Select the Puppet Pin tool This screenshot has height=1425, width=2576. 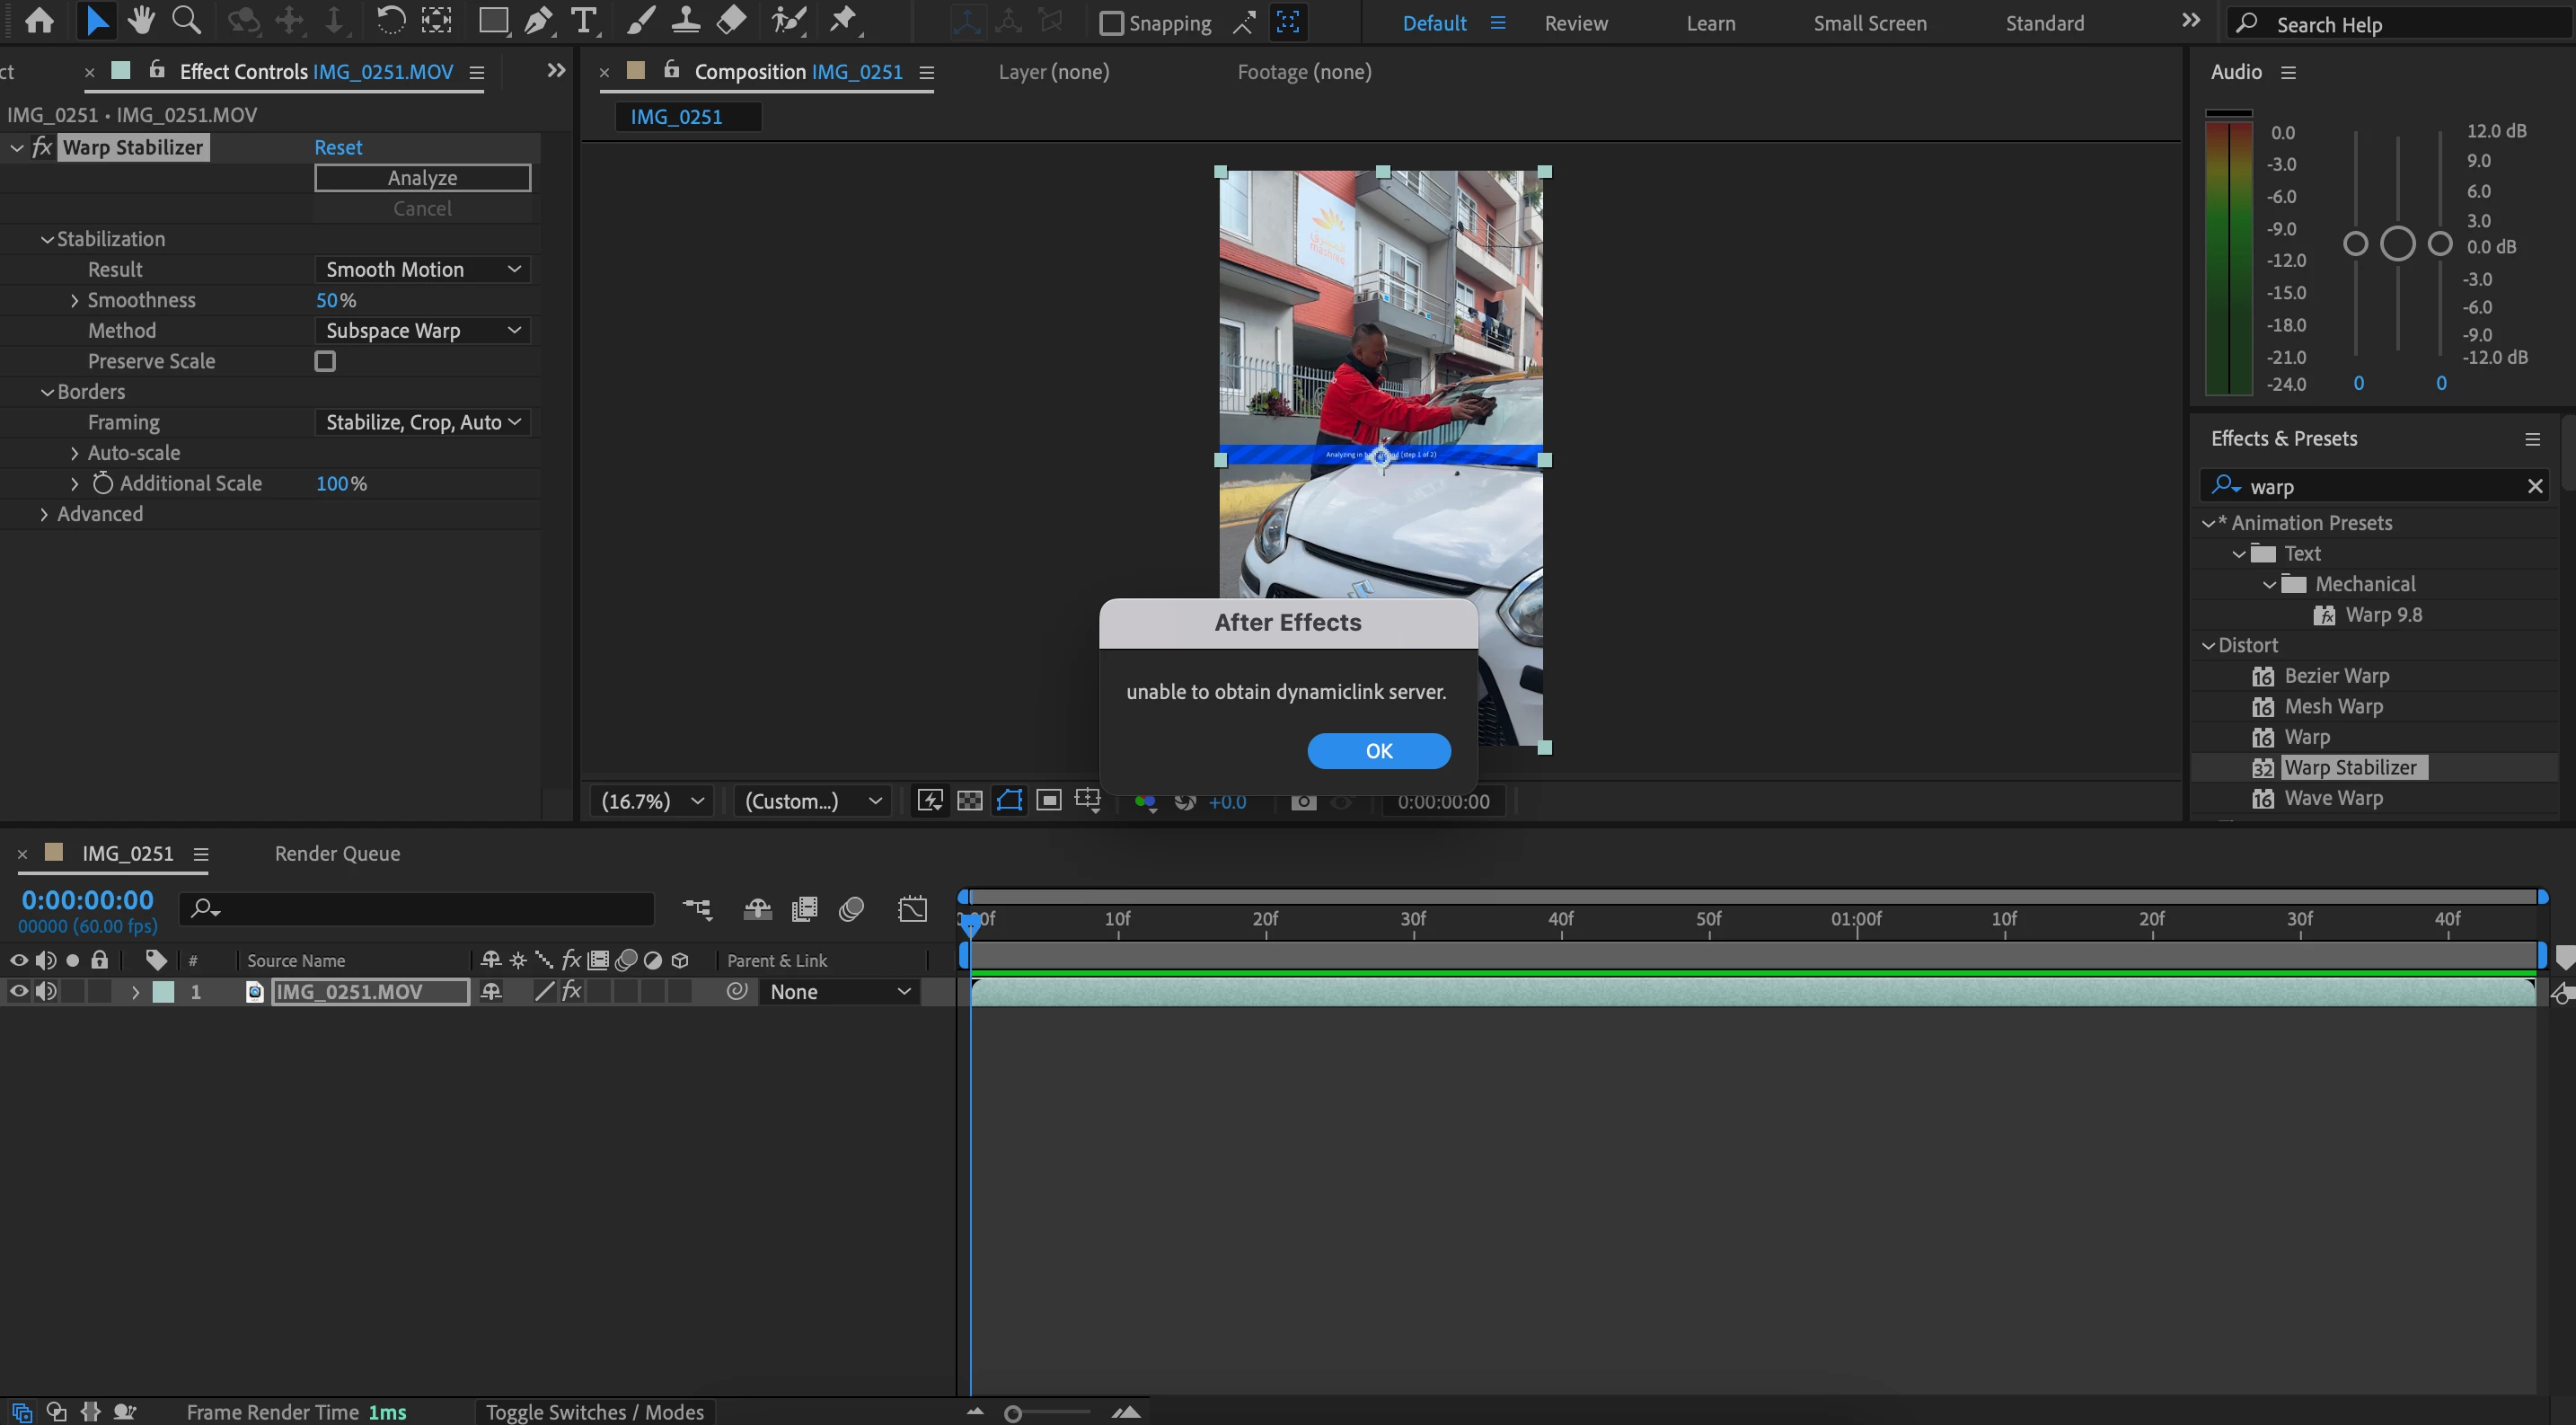coord(844,20)
